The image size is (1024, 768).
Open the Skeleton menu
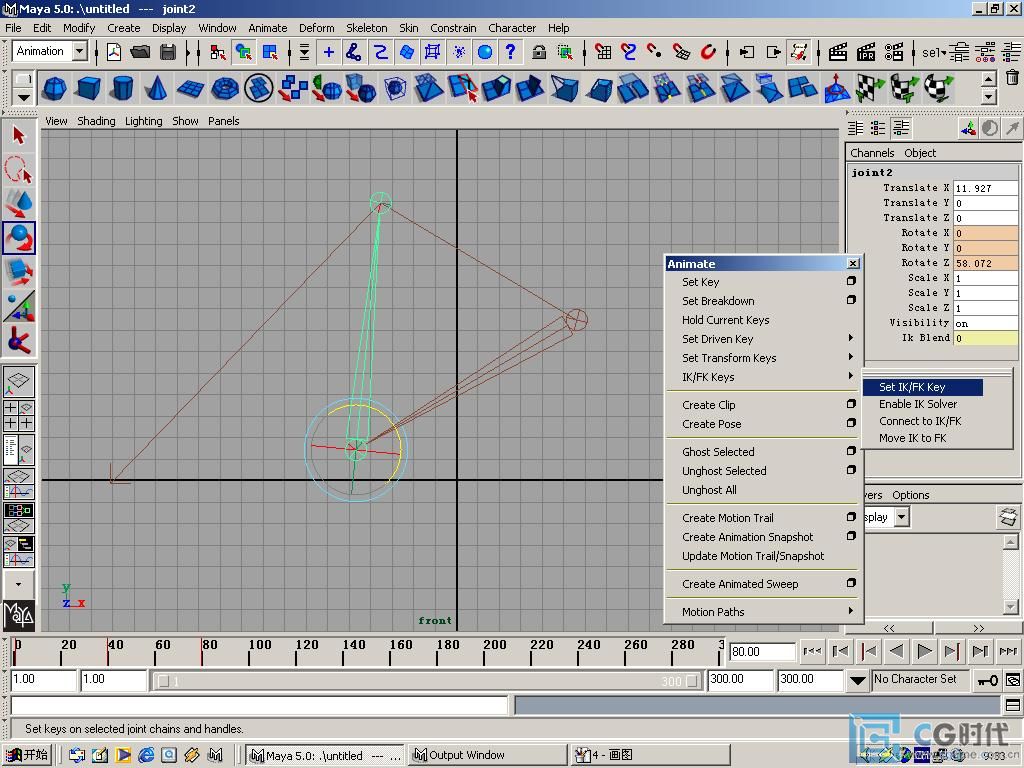point(366,28)
